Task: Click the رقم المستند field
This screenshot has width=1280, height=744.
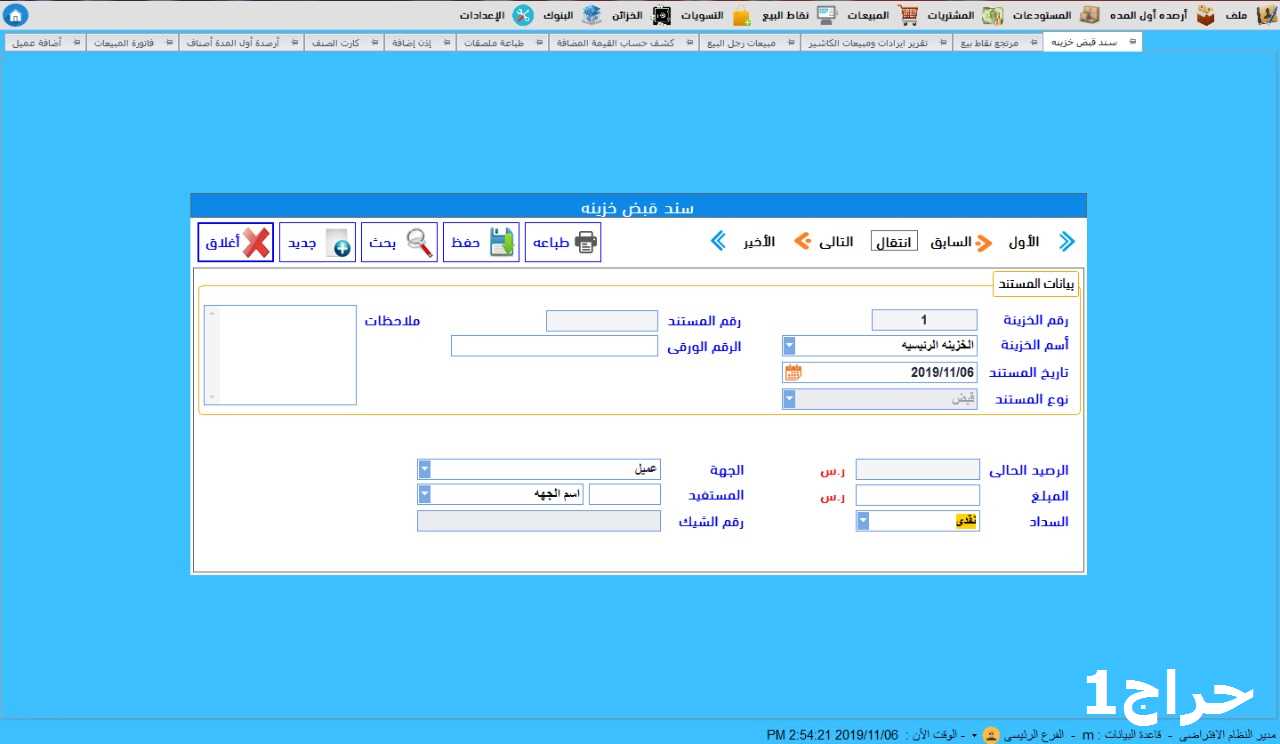Action: (602, 321)
